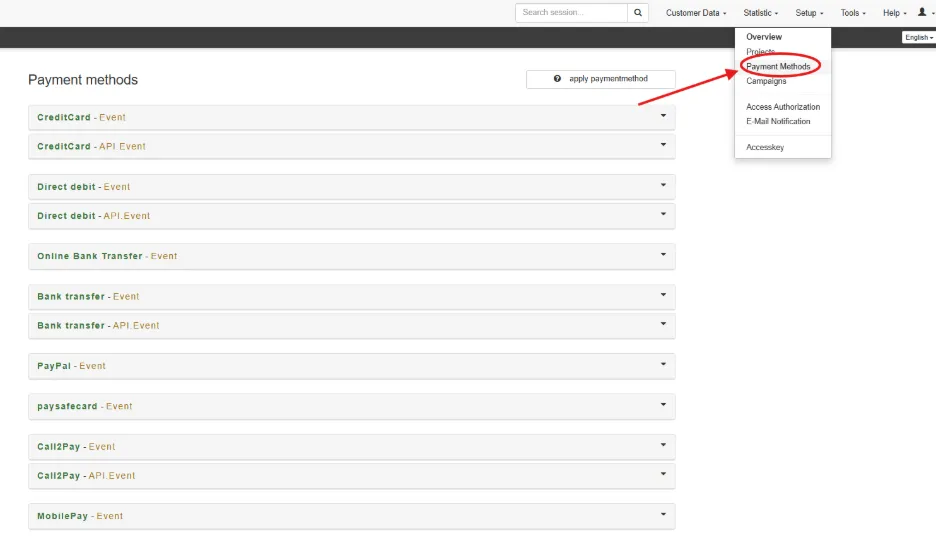Screen dimensions: 936x537
Task: Click the Payment methods page heading
Action: point(83,80)
